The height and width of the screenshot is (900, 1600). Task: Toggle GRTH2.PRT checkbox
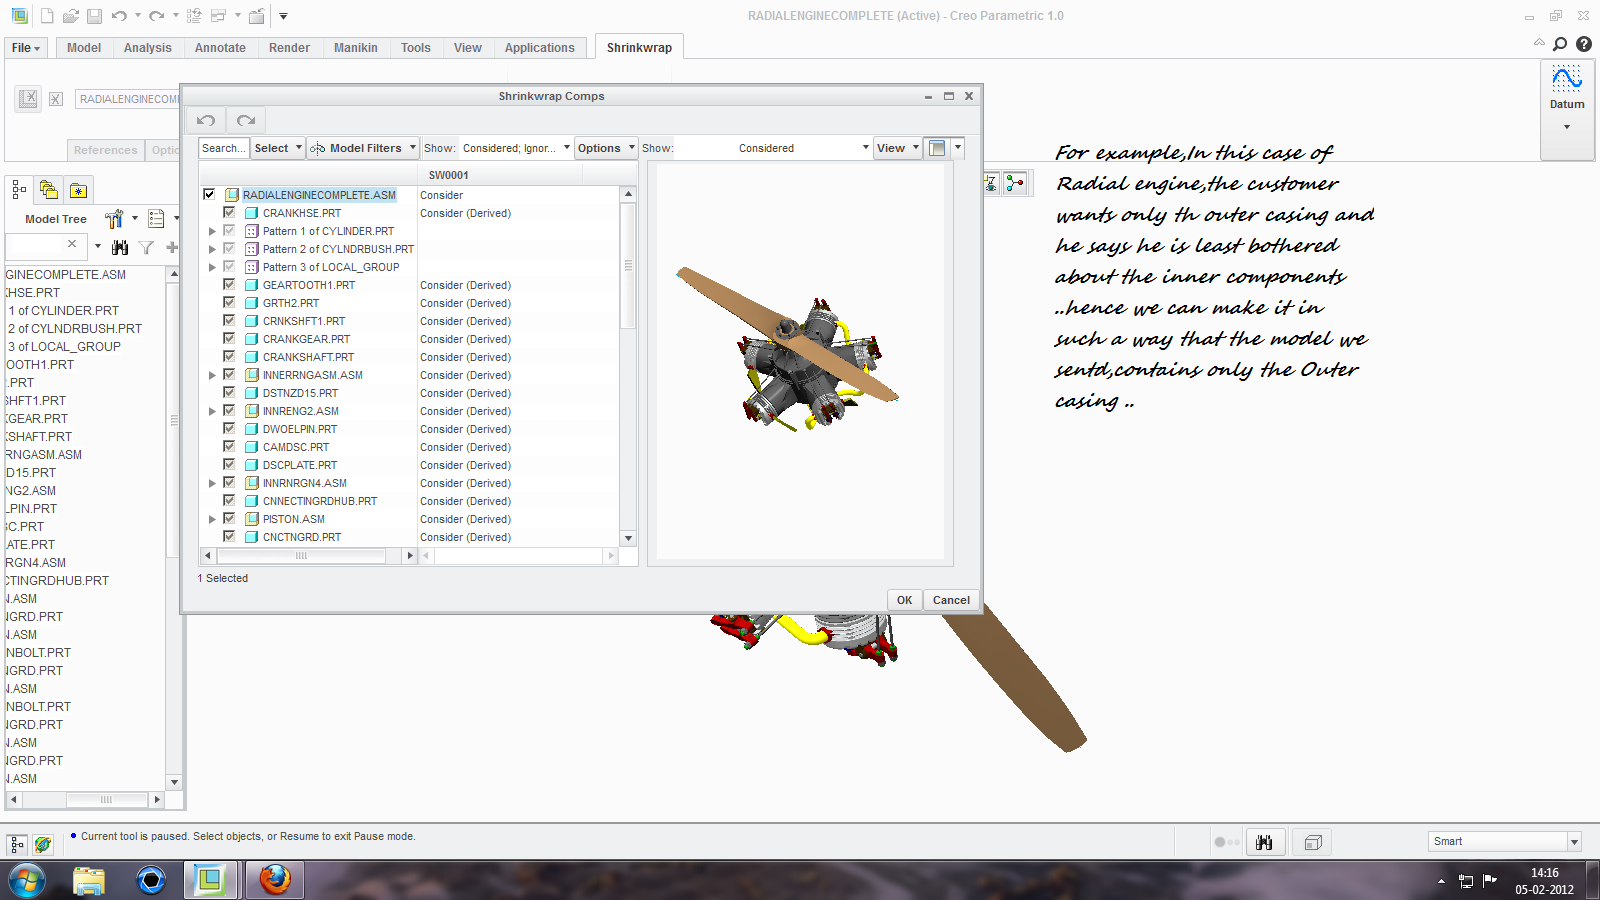[229, 303]
